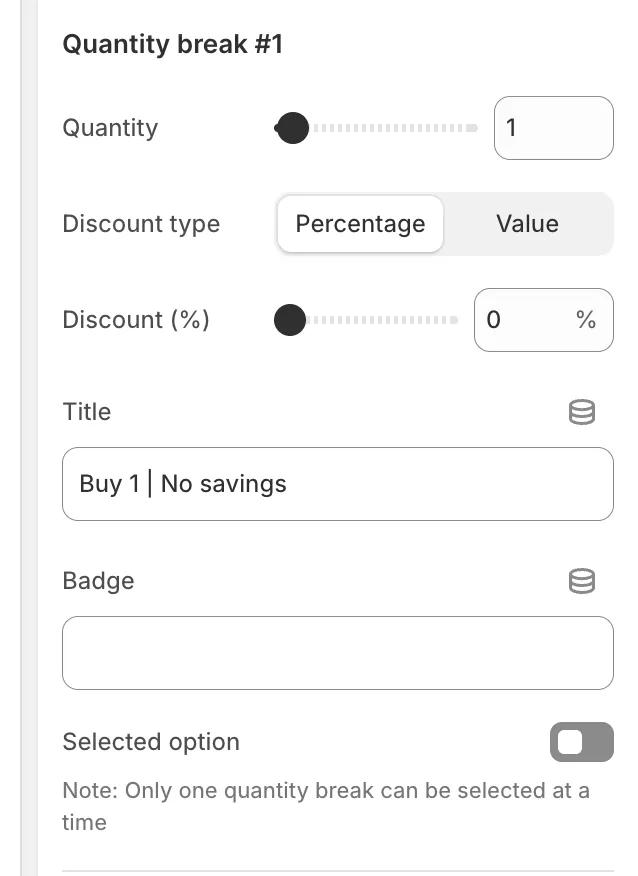Click the % suffix in the discount field

586,320
